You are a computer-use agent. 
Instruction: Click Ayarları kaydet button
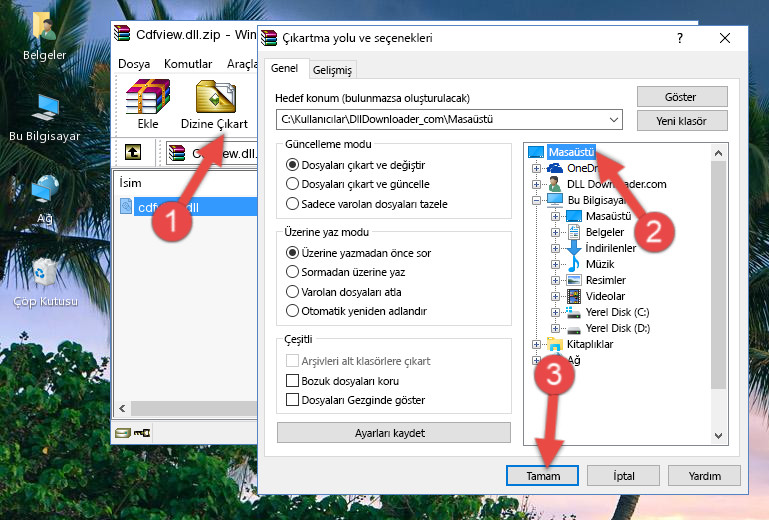[x=394, y=433]
